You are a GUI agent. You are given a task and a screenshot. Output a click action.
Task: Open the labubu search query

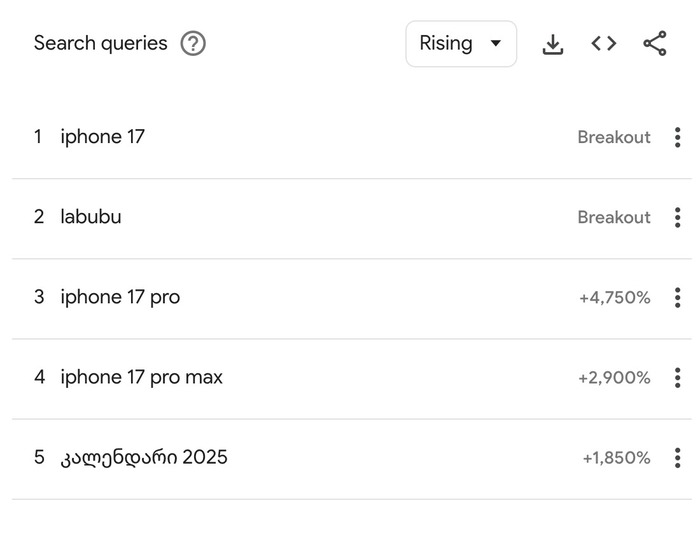tap(91, 217)
